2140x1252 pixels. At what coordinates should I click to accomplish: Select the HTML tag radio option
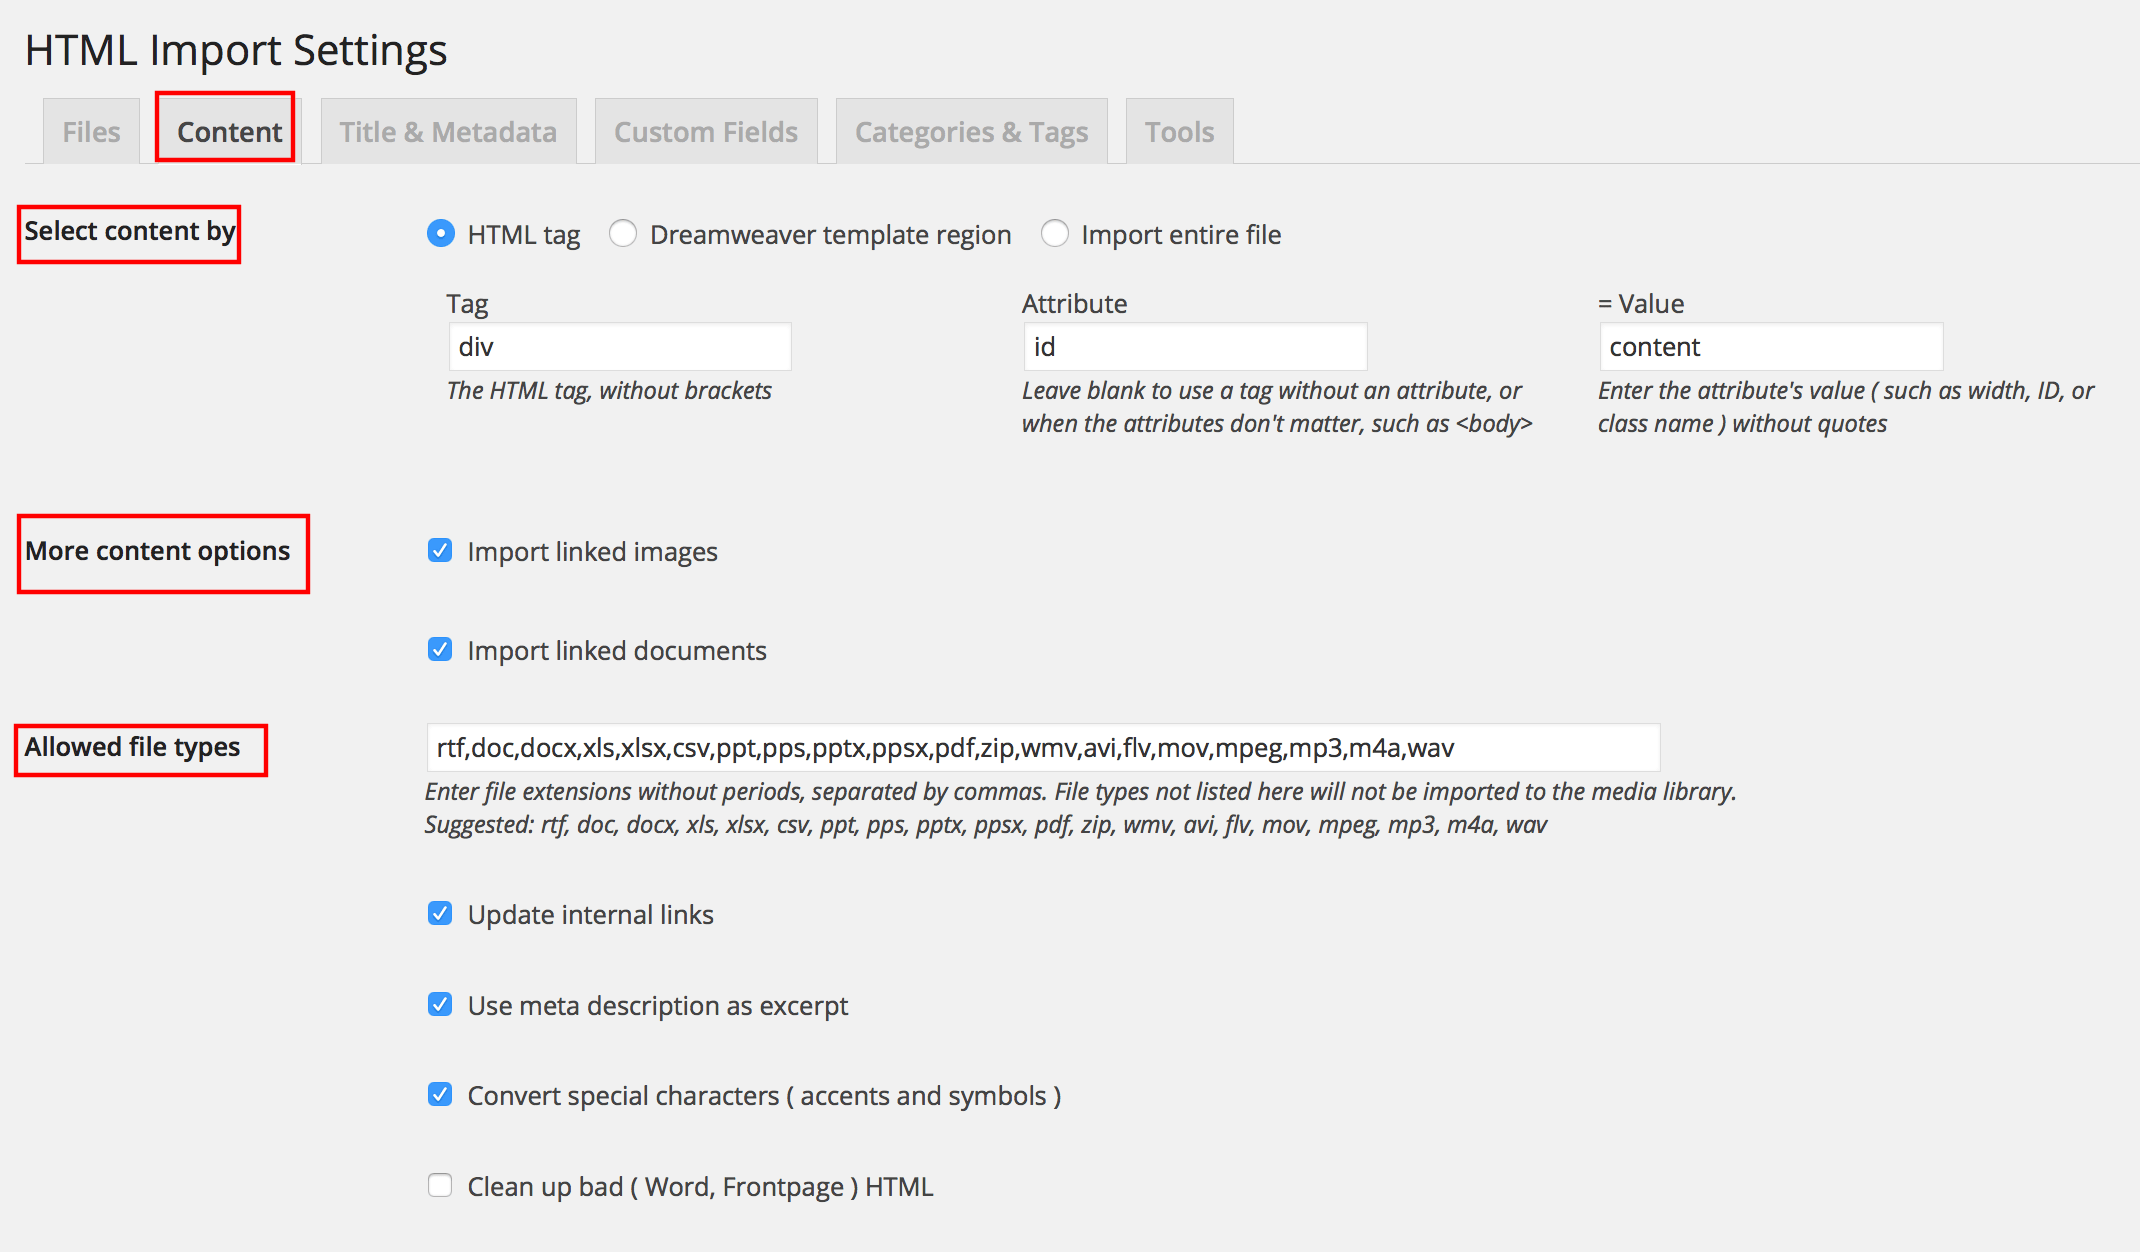coord(440,234)
